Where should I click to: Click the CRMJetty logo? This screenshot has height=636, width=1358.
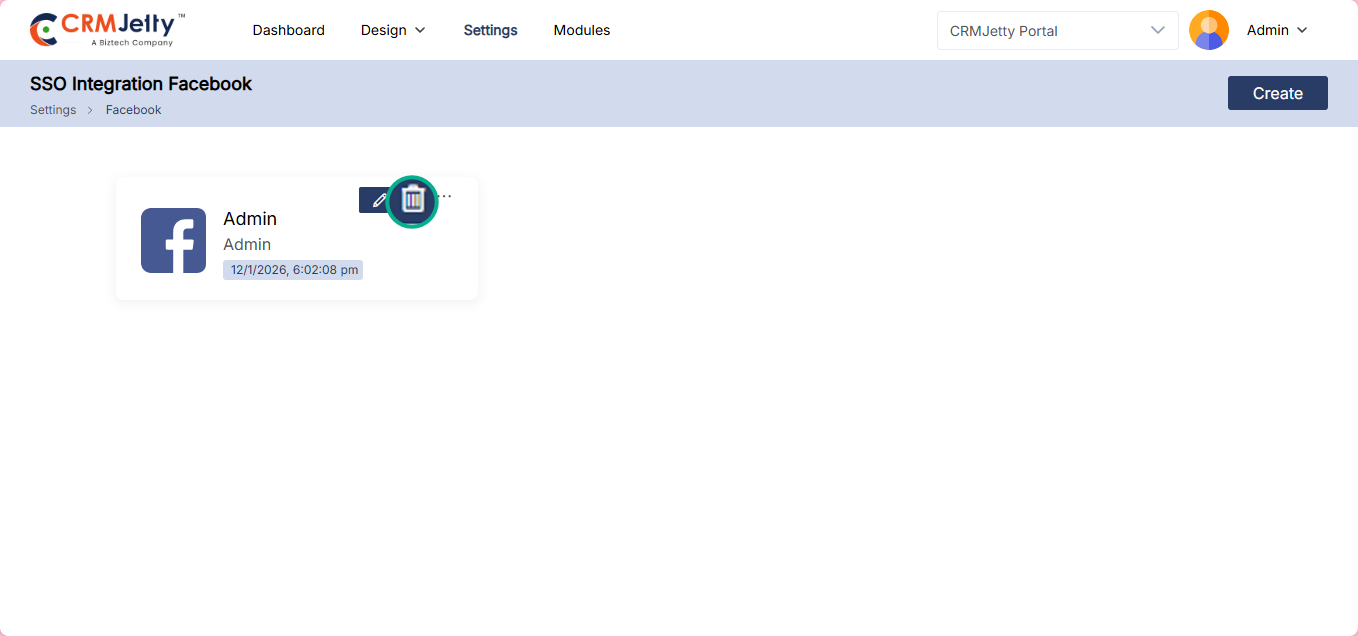click(107, 30)
